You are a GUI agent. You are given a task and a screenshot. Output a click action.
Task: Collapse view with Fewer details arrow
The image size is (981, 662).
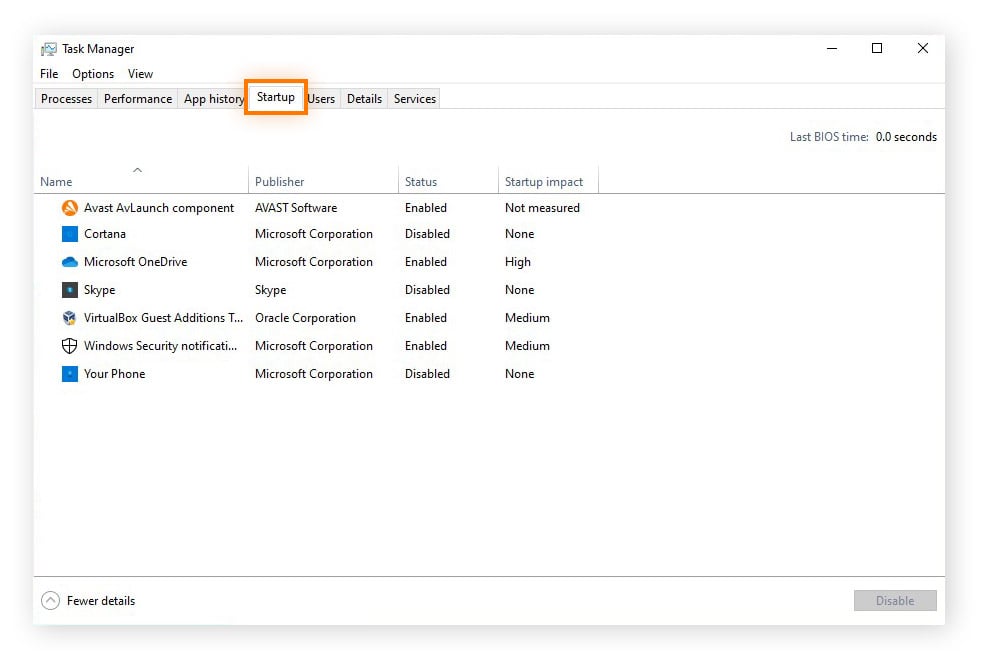[51, 601]
